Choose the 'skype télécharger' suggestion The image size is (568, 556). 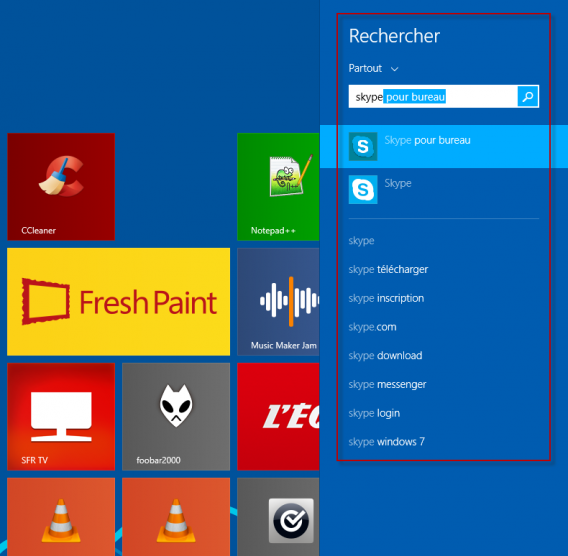pos(388,269)
